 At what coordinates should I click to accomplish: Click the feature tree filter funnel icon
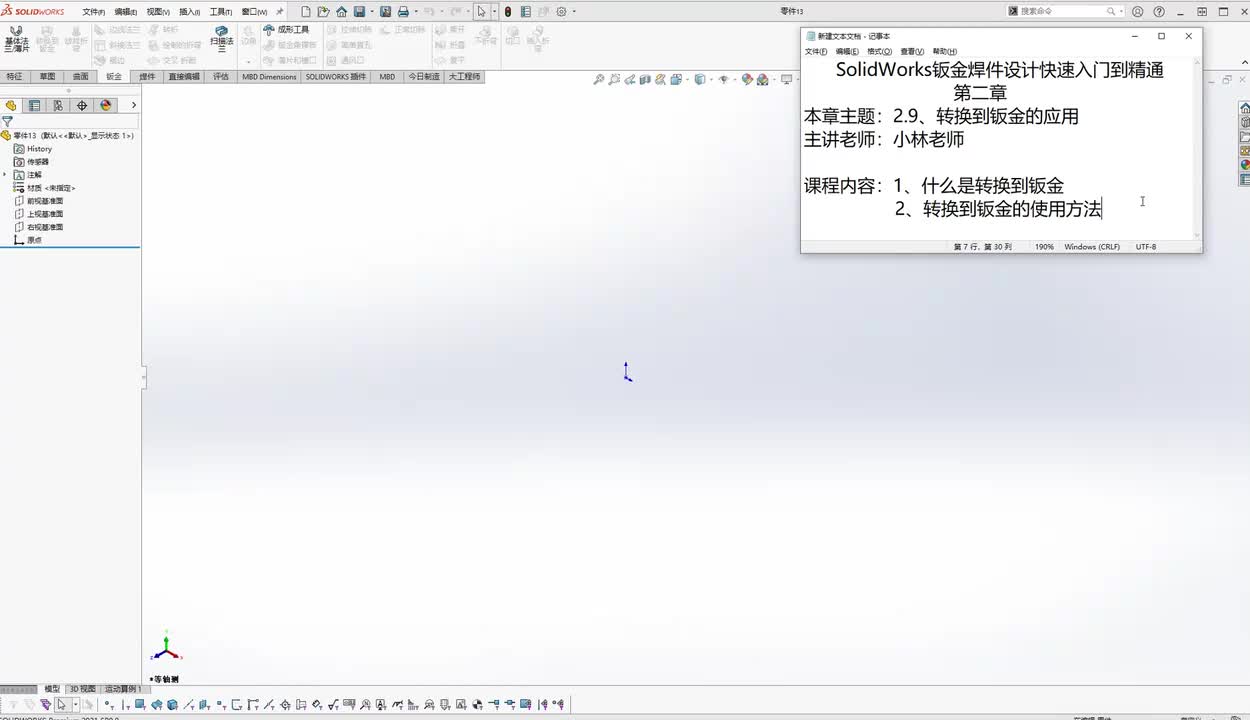pos(7,121)
